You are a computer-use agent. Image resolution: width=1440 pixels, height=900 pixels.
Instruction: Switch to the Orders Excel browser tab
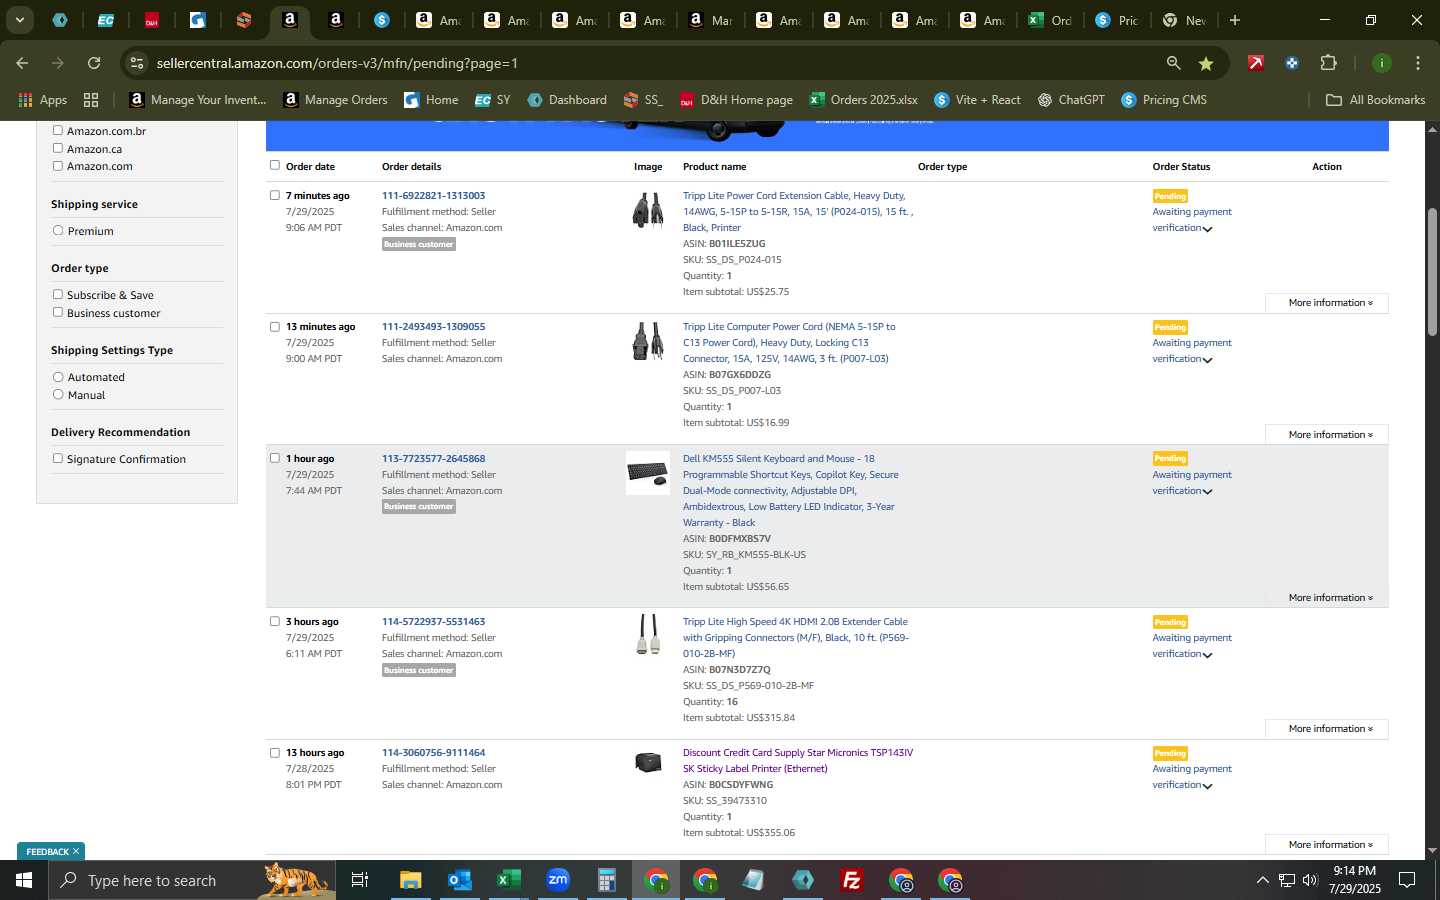(1050, 20)
